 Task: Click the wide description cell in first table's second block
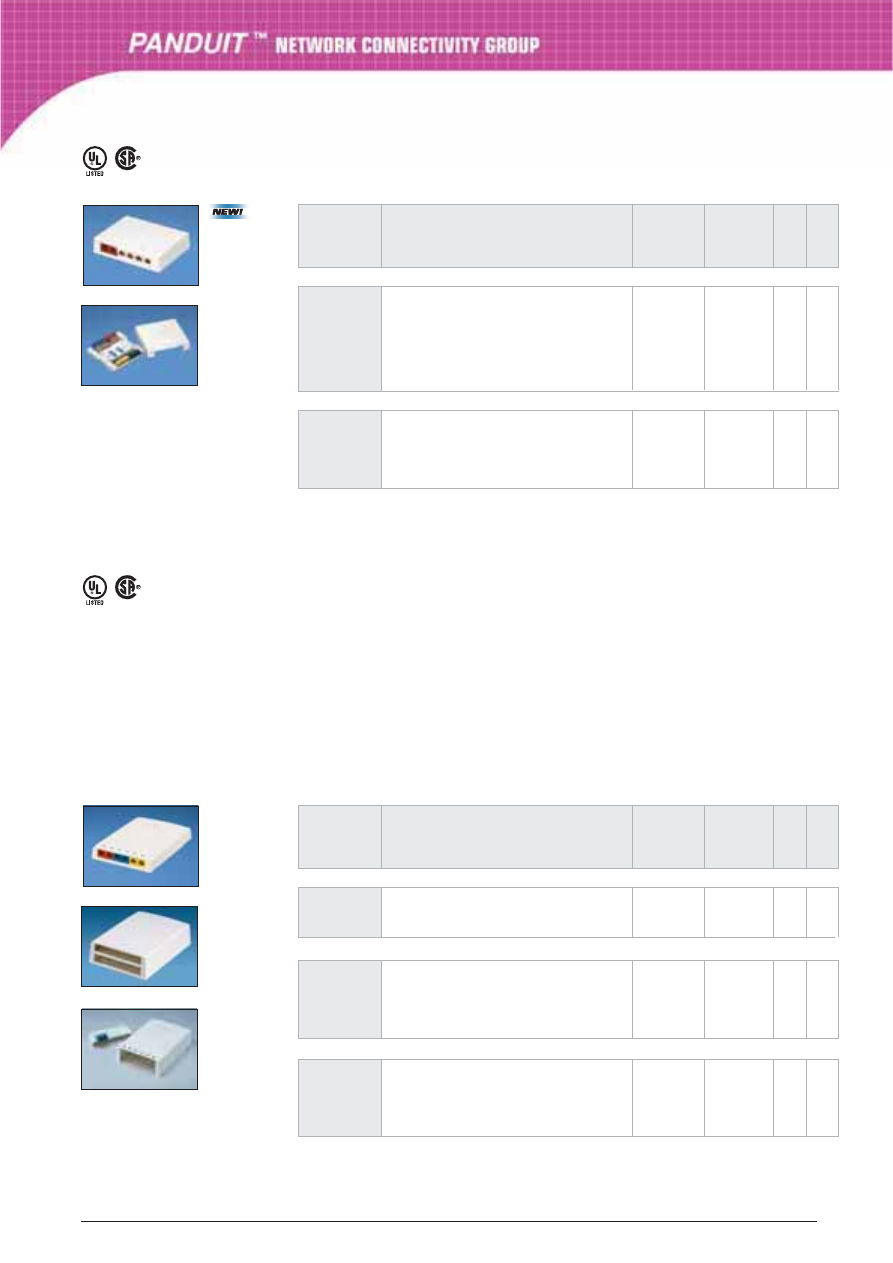click(506, 338)
